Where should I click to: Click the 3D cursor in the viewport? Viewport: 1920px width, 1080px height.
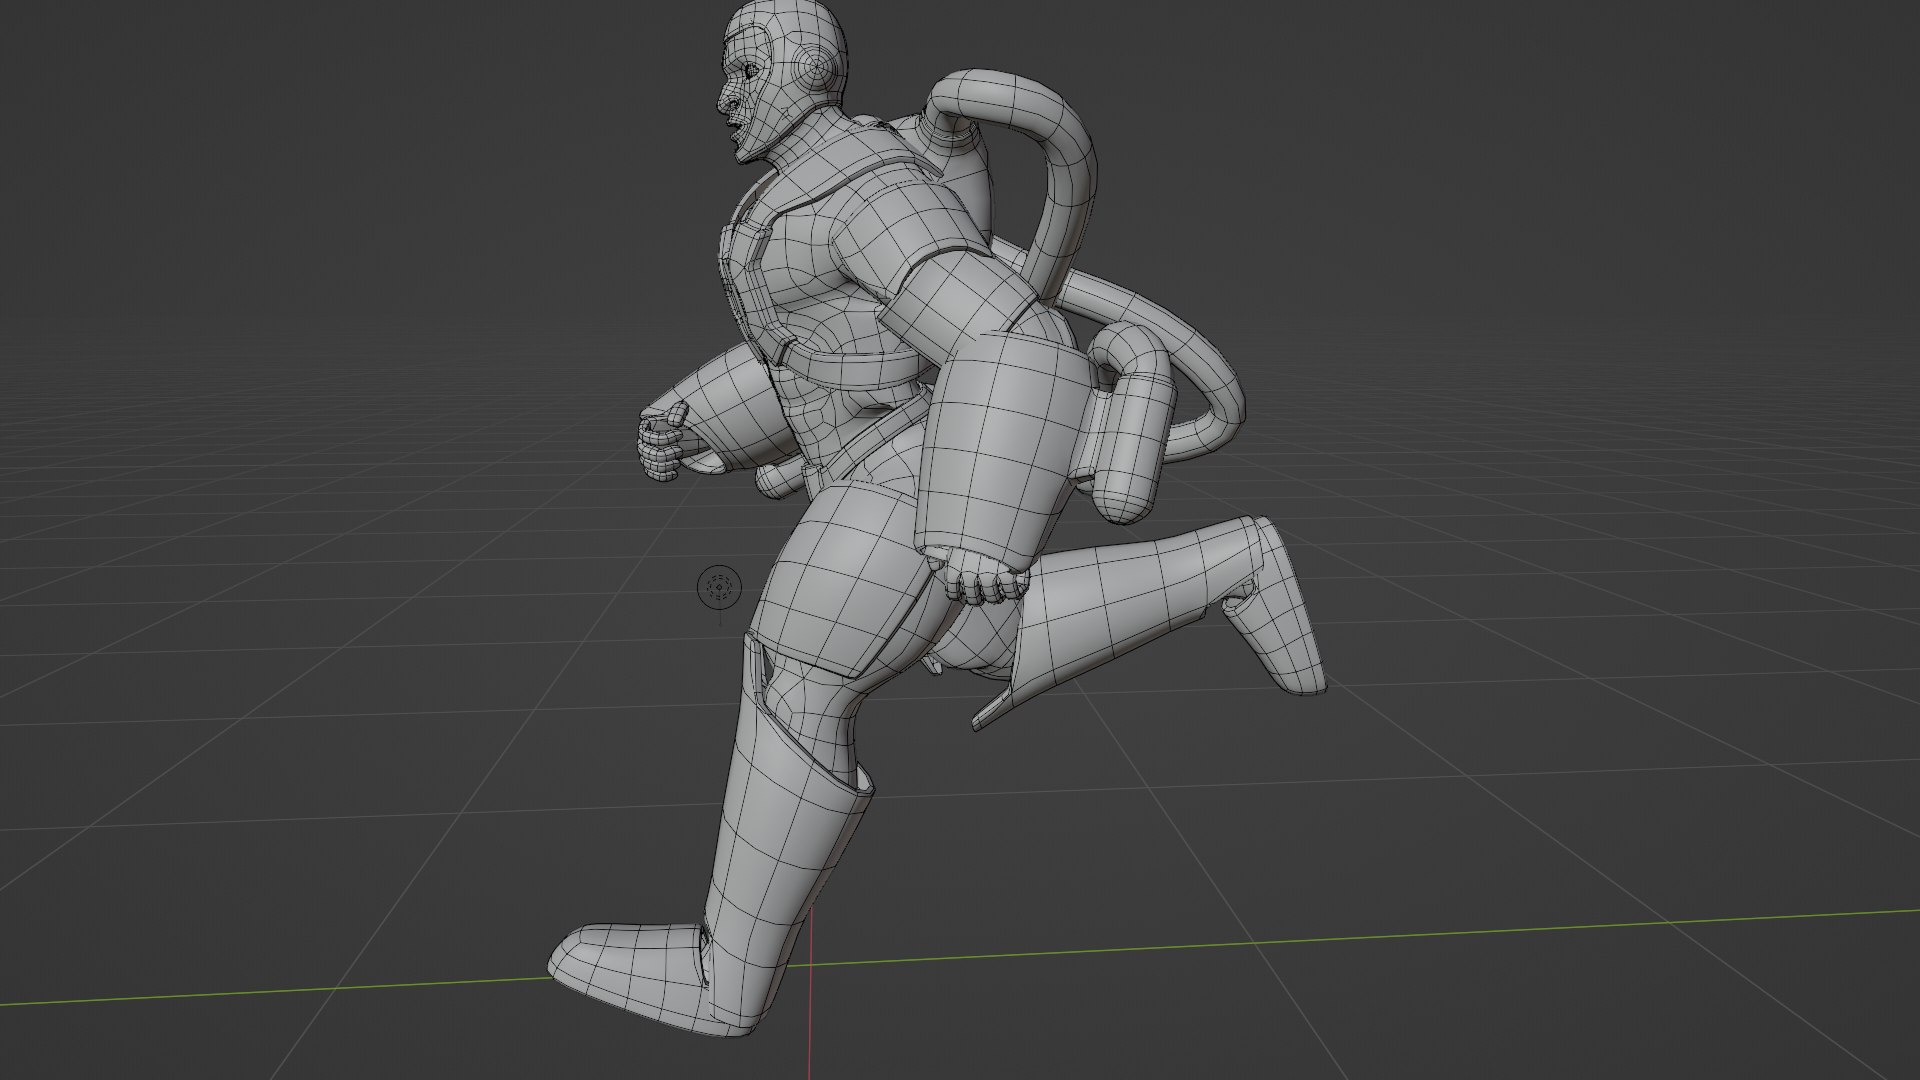click(719, 586)
